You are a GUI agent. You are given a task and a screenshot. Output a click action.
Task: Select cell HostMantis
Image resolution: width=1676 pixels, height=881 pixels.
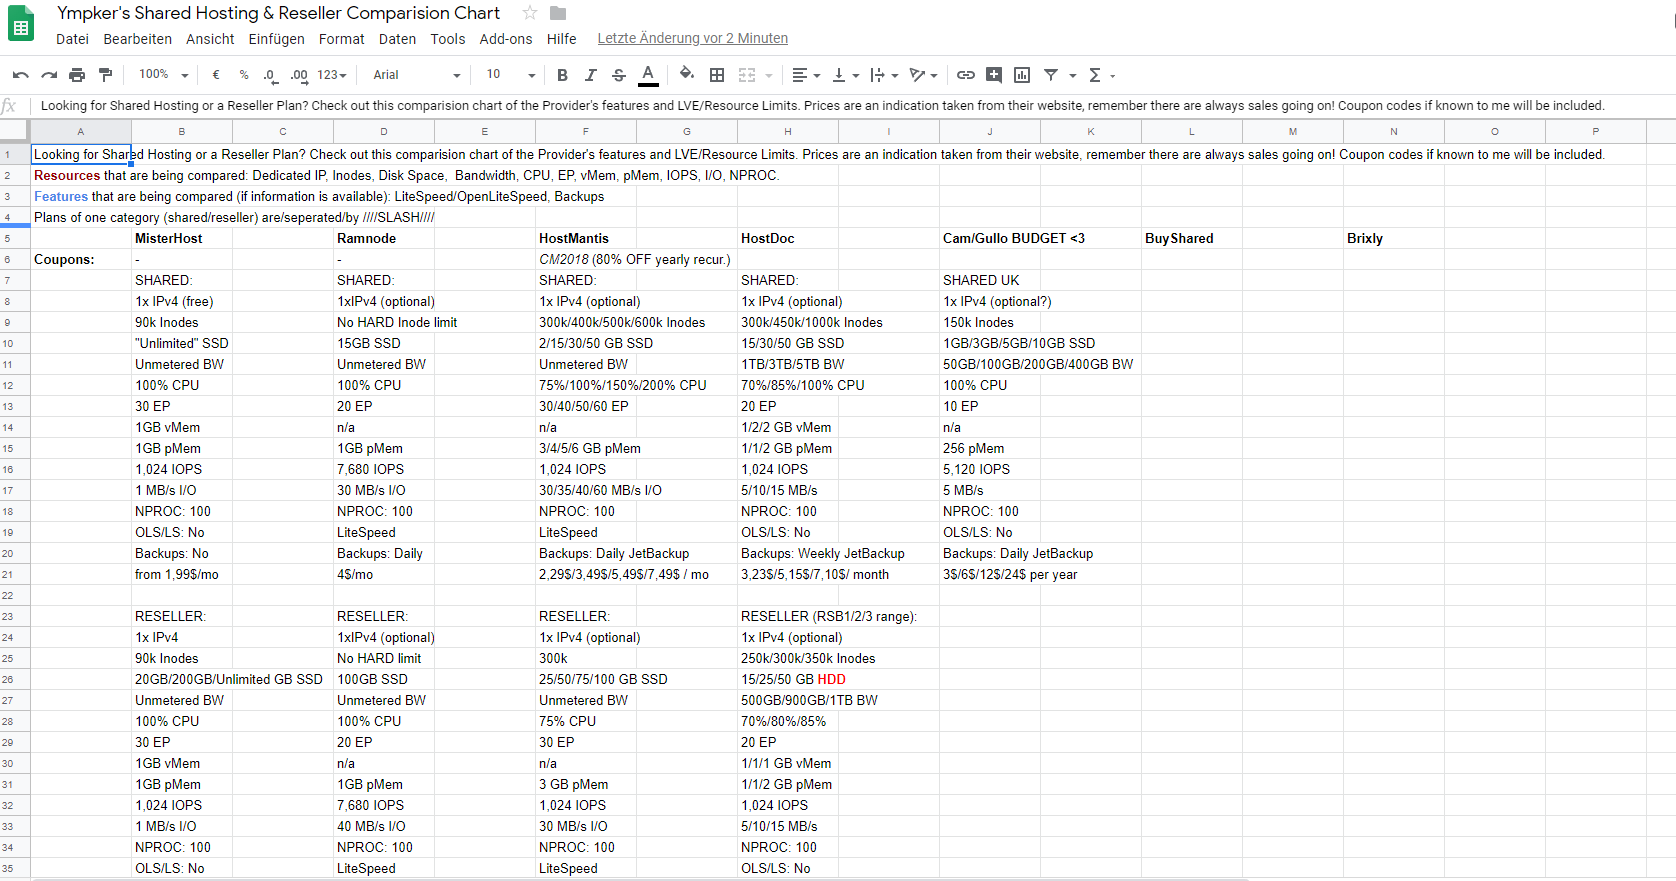point(586,238)
